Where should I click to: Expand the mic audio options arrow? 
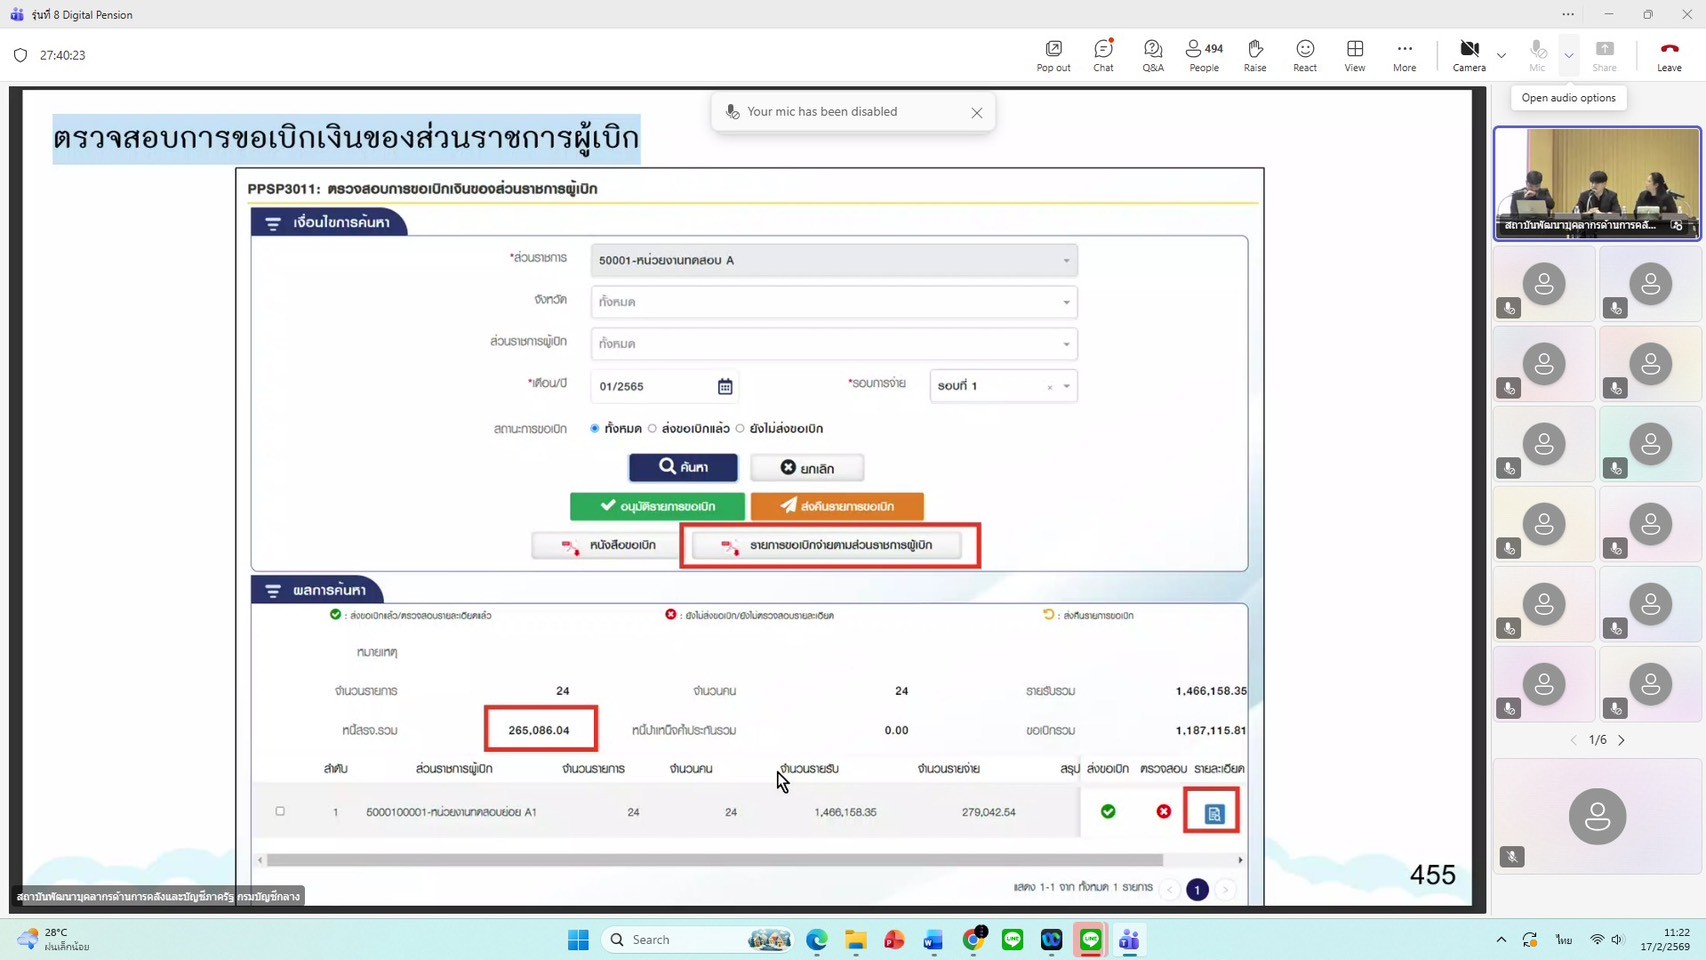point(1569,55)
